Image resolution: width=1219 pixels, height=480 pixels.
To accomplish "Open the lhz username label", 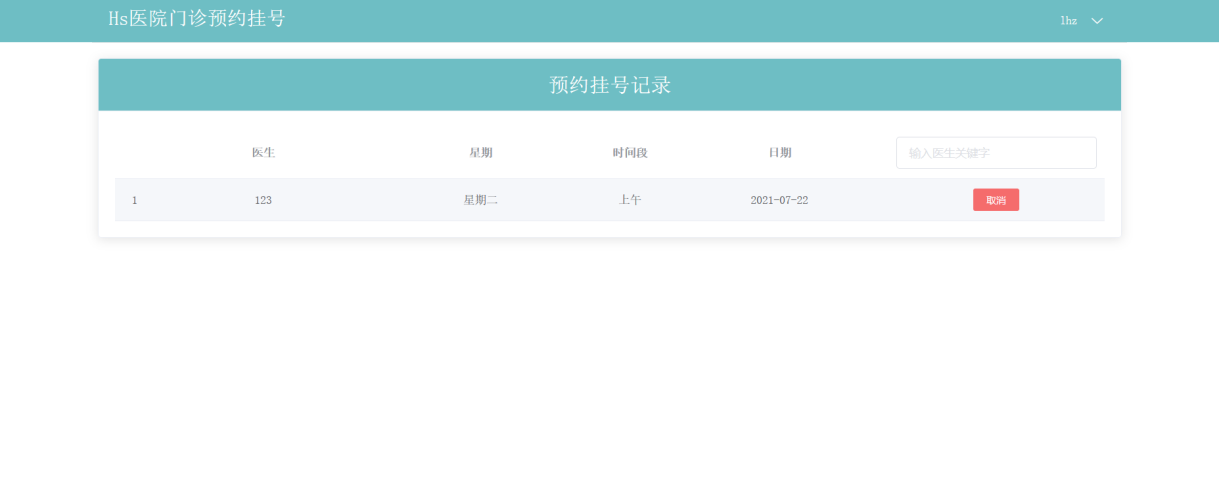I will pyautogui.click(x=1068, y=21).
